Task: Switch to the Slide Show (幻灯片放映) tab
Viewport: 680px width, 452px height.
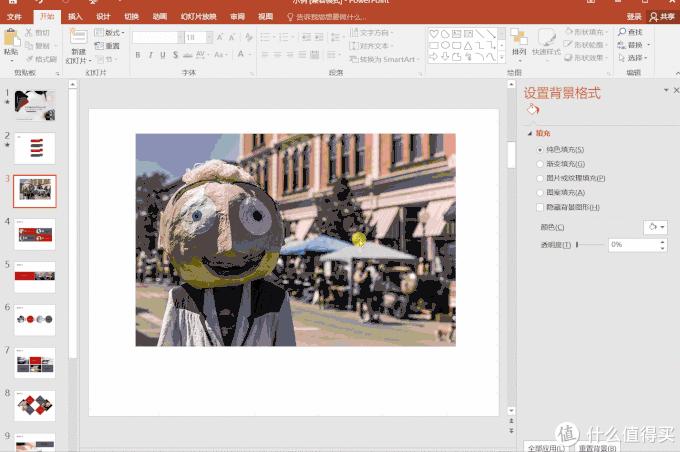Action: click(x=199, y=16)
